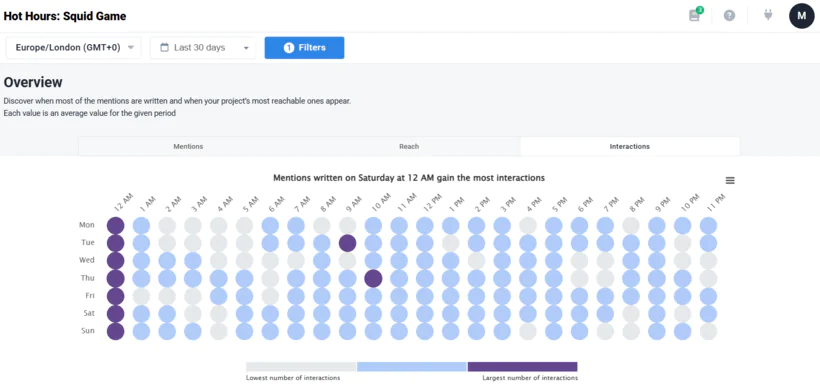Open the notifications icon with green badge
This screenshot has height=388, width=820.
(x=695, y=15)
